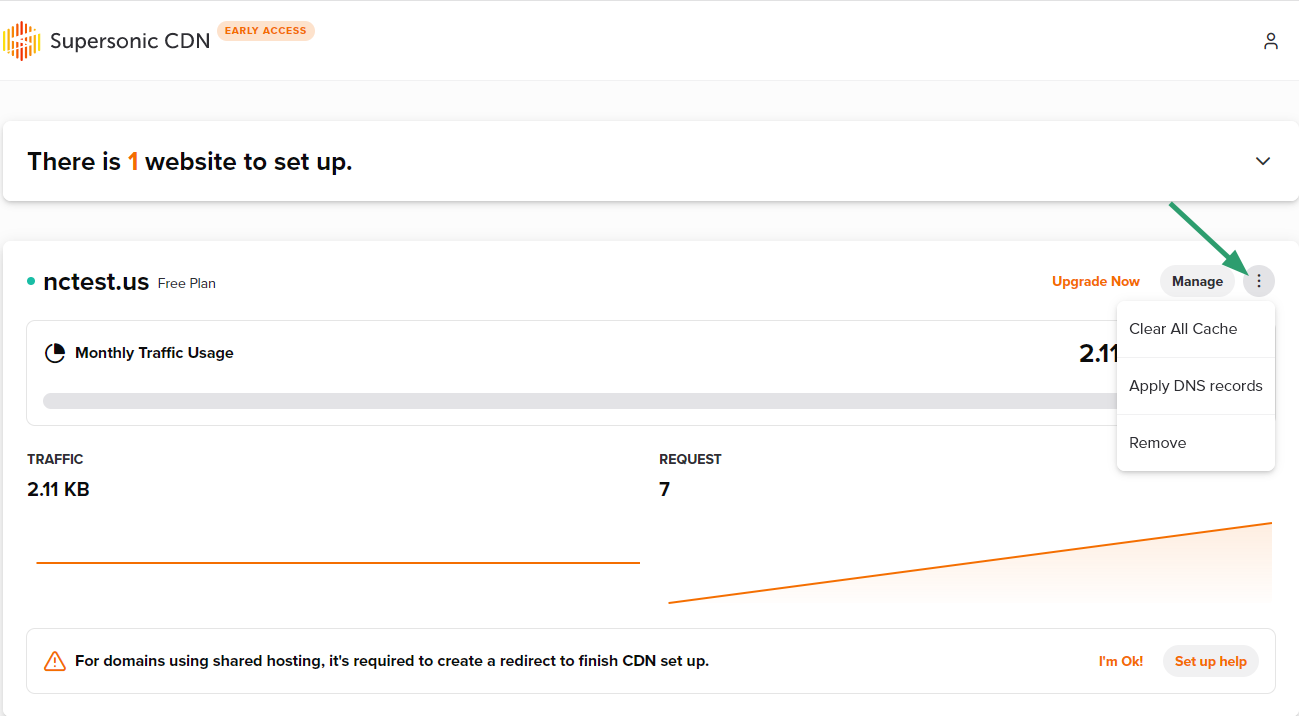Open the user account icon
1299x716 pixels.
tap(1270, 41)
